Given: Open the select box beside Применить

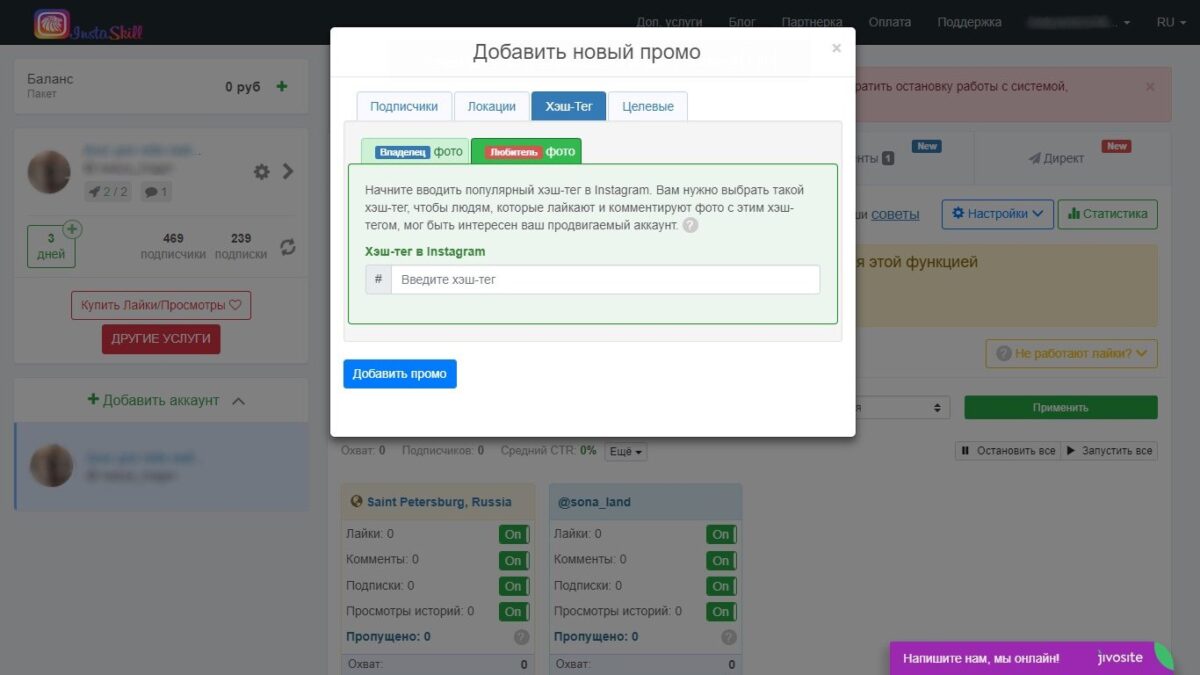Looking at the screenshot, I should [900, 407].
